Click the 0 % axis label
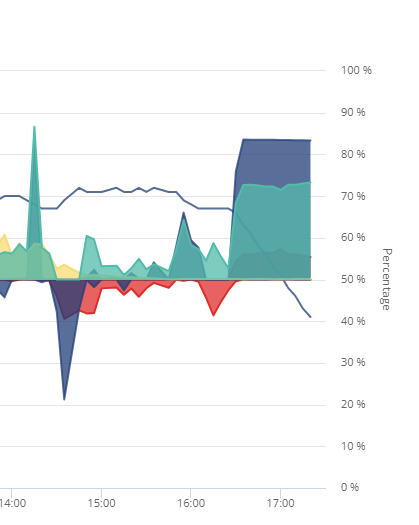 (x=350, y=487)
